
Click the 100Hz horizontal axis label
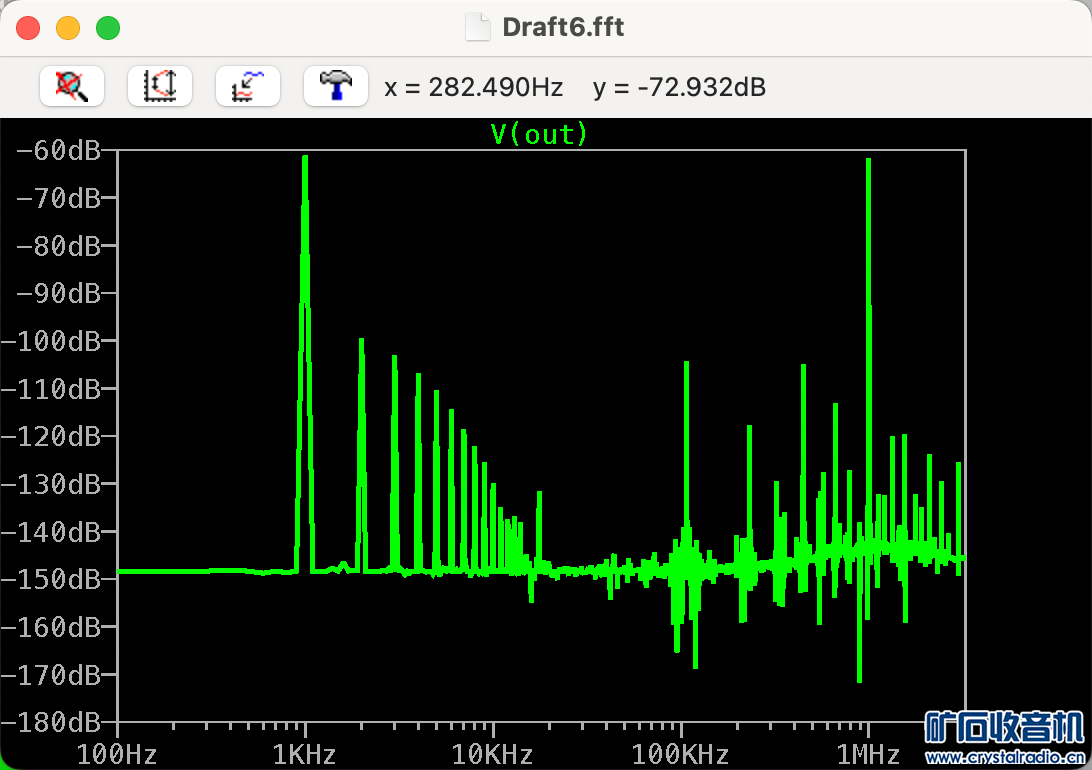(x=118, y=754)
